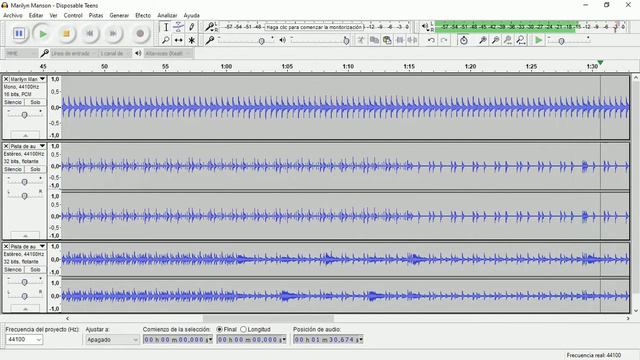The height and width of the screenshot is (360, 640).
Task: Click the playback speed slider knob
Action: click(562, 41)
